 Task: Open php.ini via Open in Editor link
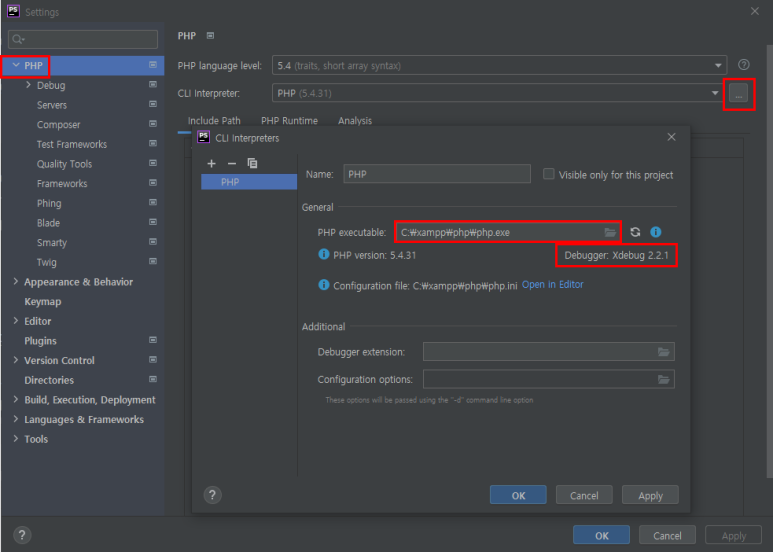point(553,284)
